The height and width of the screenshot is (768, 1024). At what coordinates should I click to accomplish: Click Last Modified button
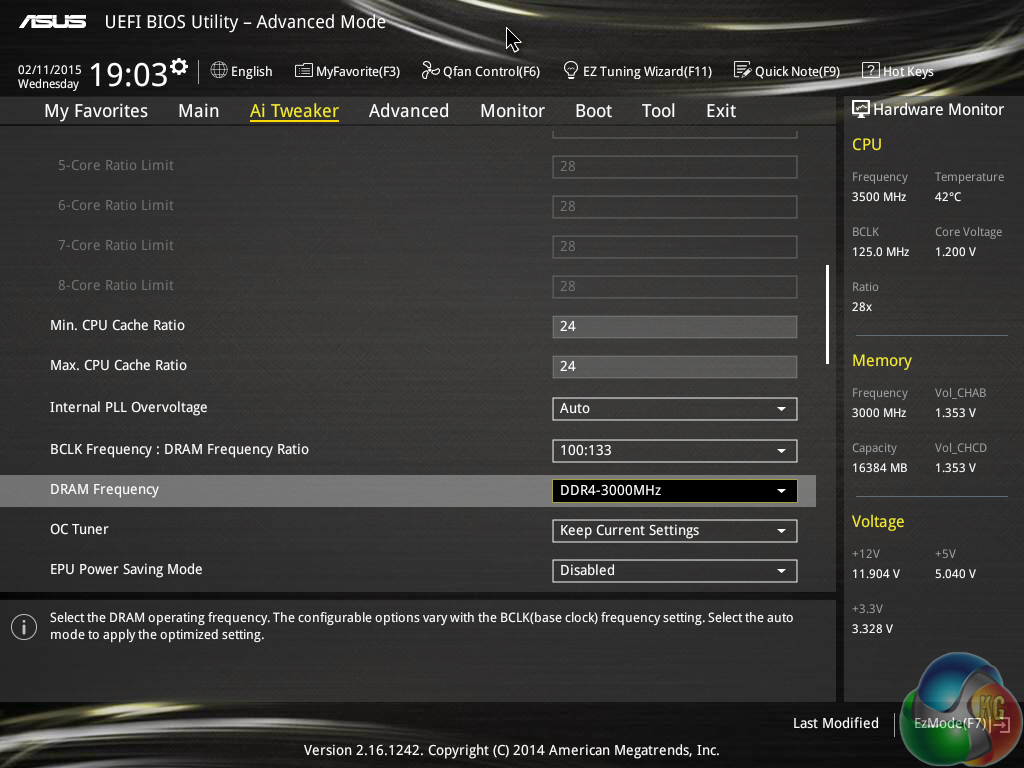click(835, 724)
